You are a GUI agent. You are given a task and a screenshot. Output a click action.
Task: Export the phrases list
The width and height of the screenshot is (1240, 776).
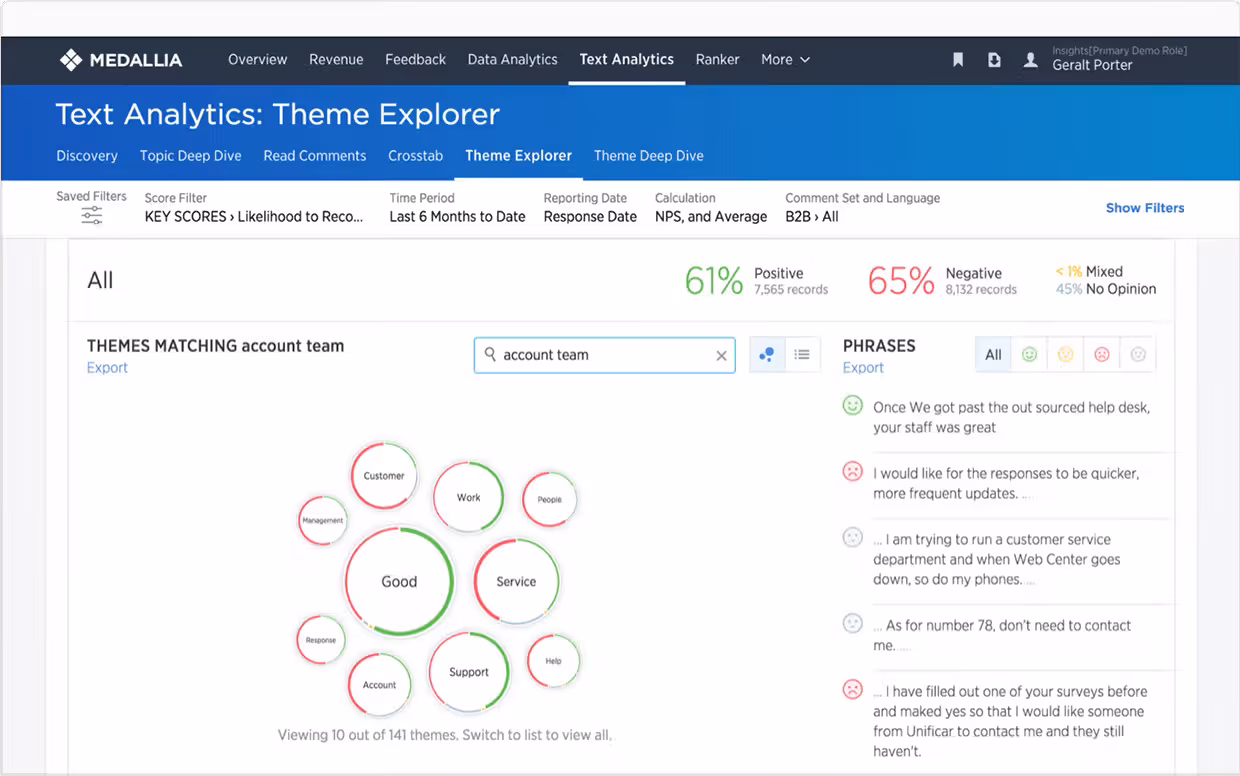pyautogui.click(x=863, y=368)
